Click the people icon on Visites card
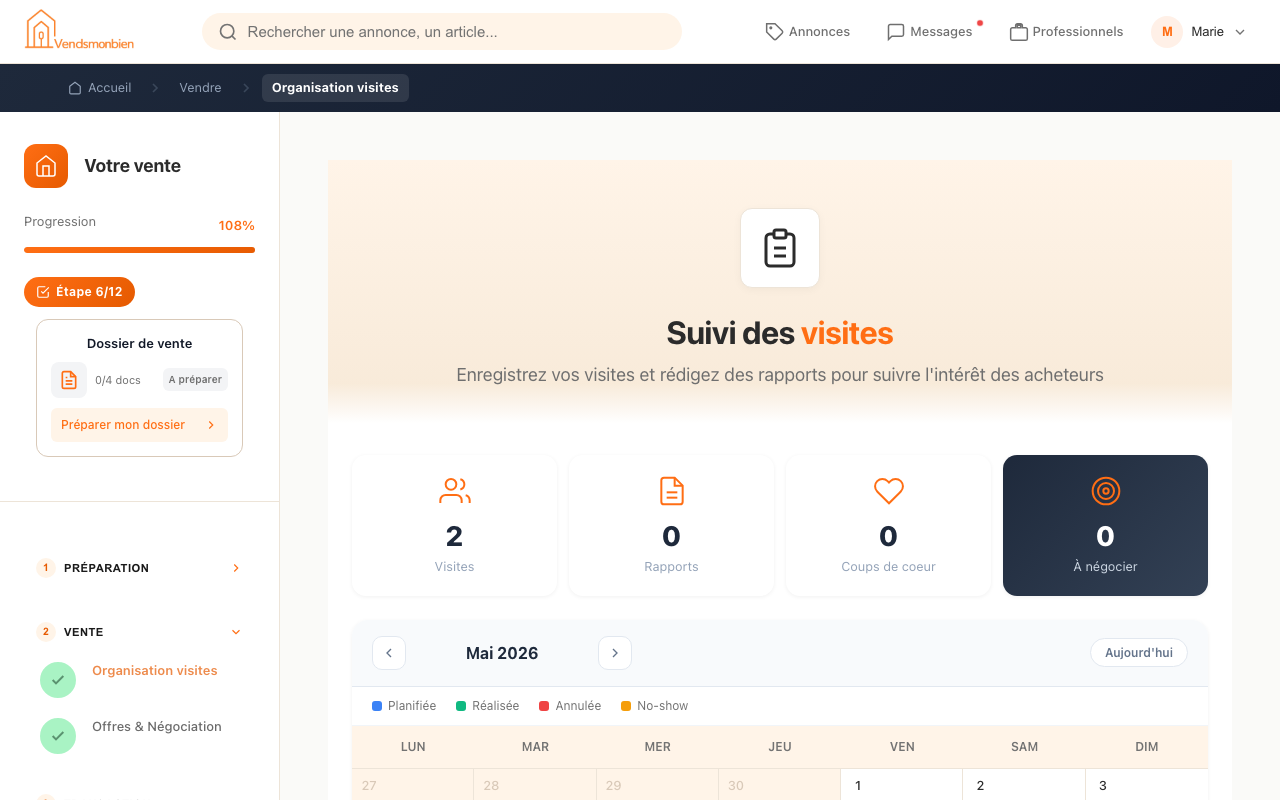This screenshot has width=1280, height=800. tap(454, 491)
